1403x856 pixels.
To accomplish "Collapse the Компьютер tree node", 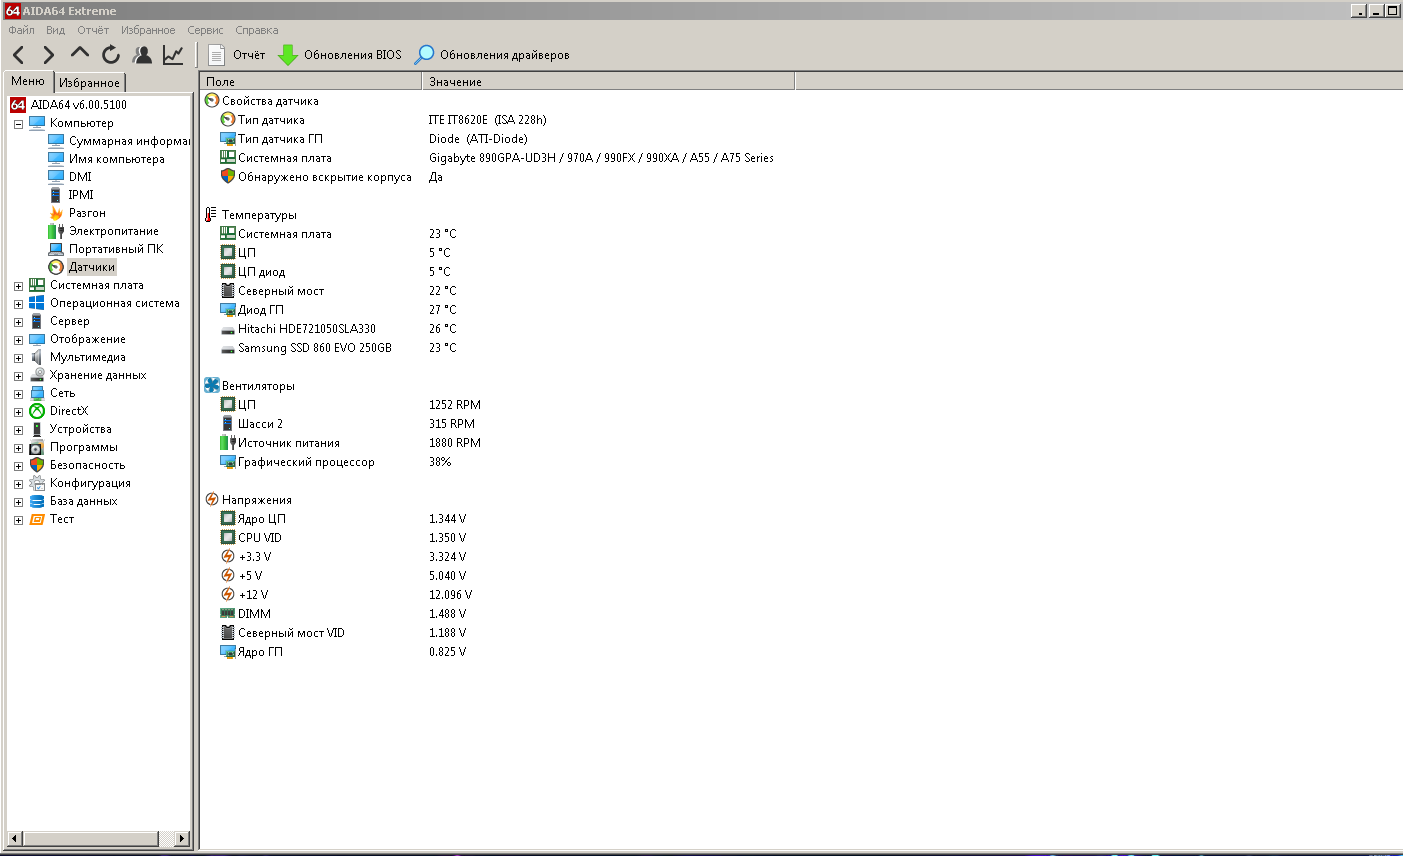I will tap(18, 124).
